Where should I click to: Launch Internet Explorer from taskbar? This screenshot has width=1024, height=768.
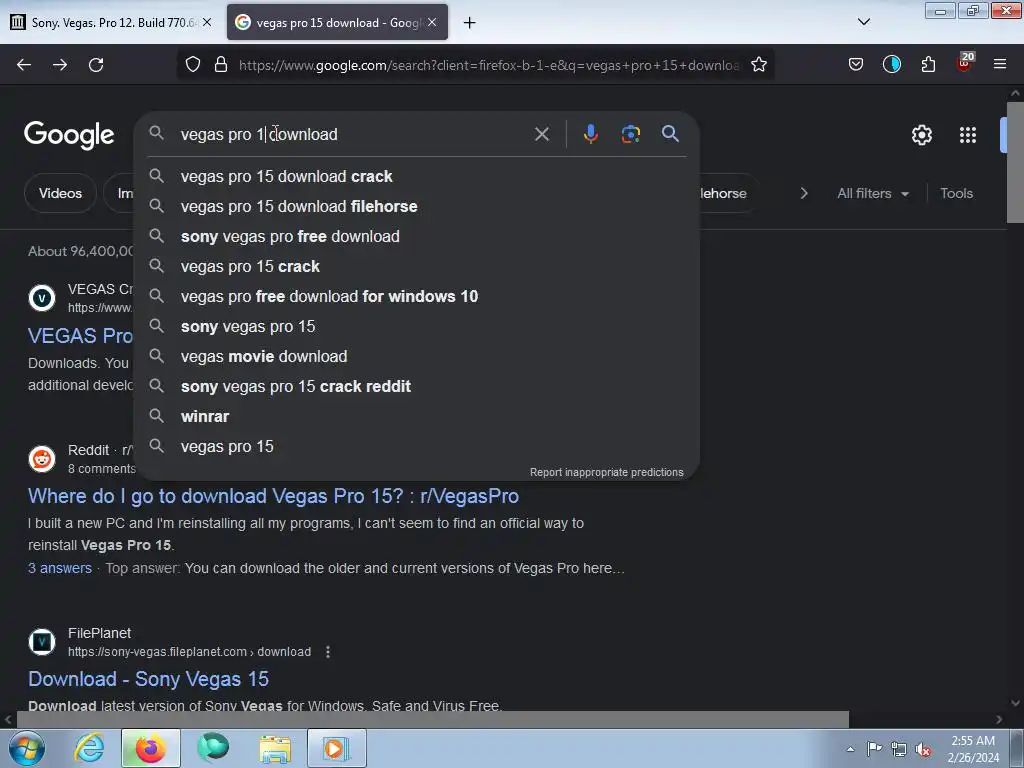click(x=88, y=748)
